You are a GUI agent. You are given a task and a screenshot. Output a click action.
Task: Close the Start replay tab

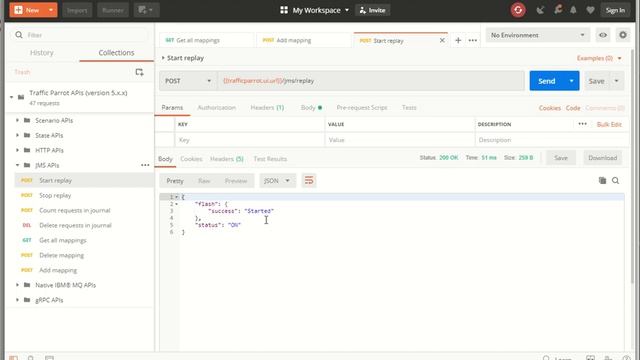point(442,40)
